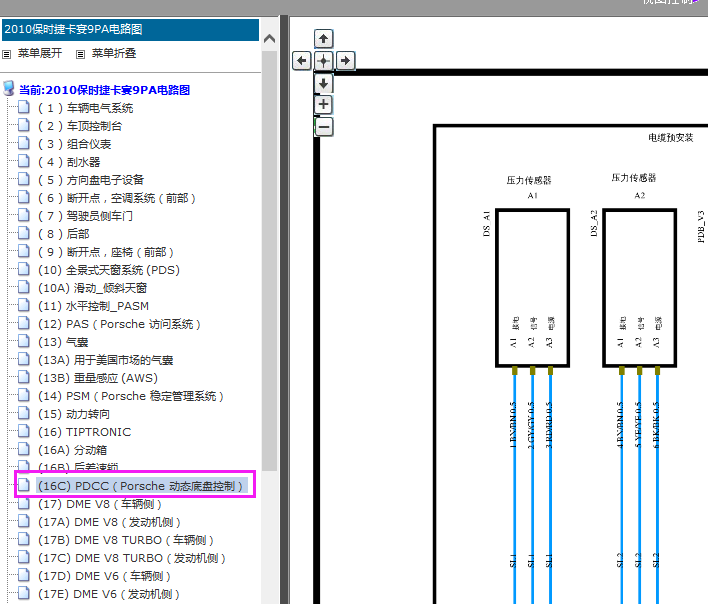Image resolution: width=708 pixels, height=604 pixels.
Task: Open (16A) 分动箱 diagram
Action: point(73,450)
